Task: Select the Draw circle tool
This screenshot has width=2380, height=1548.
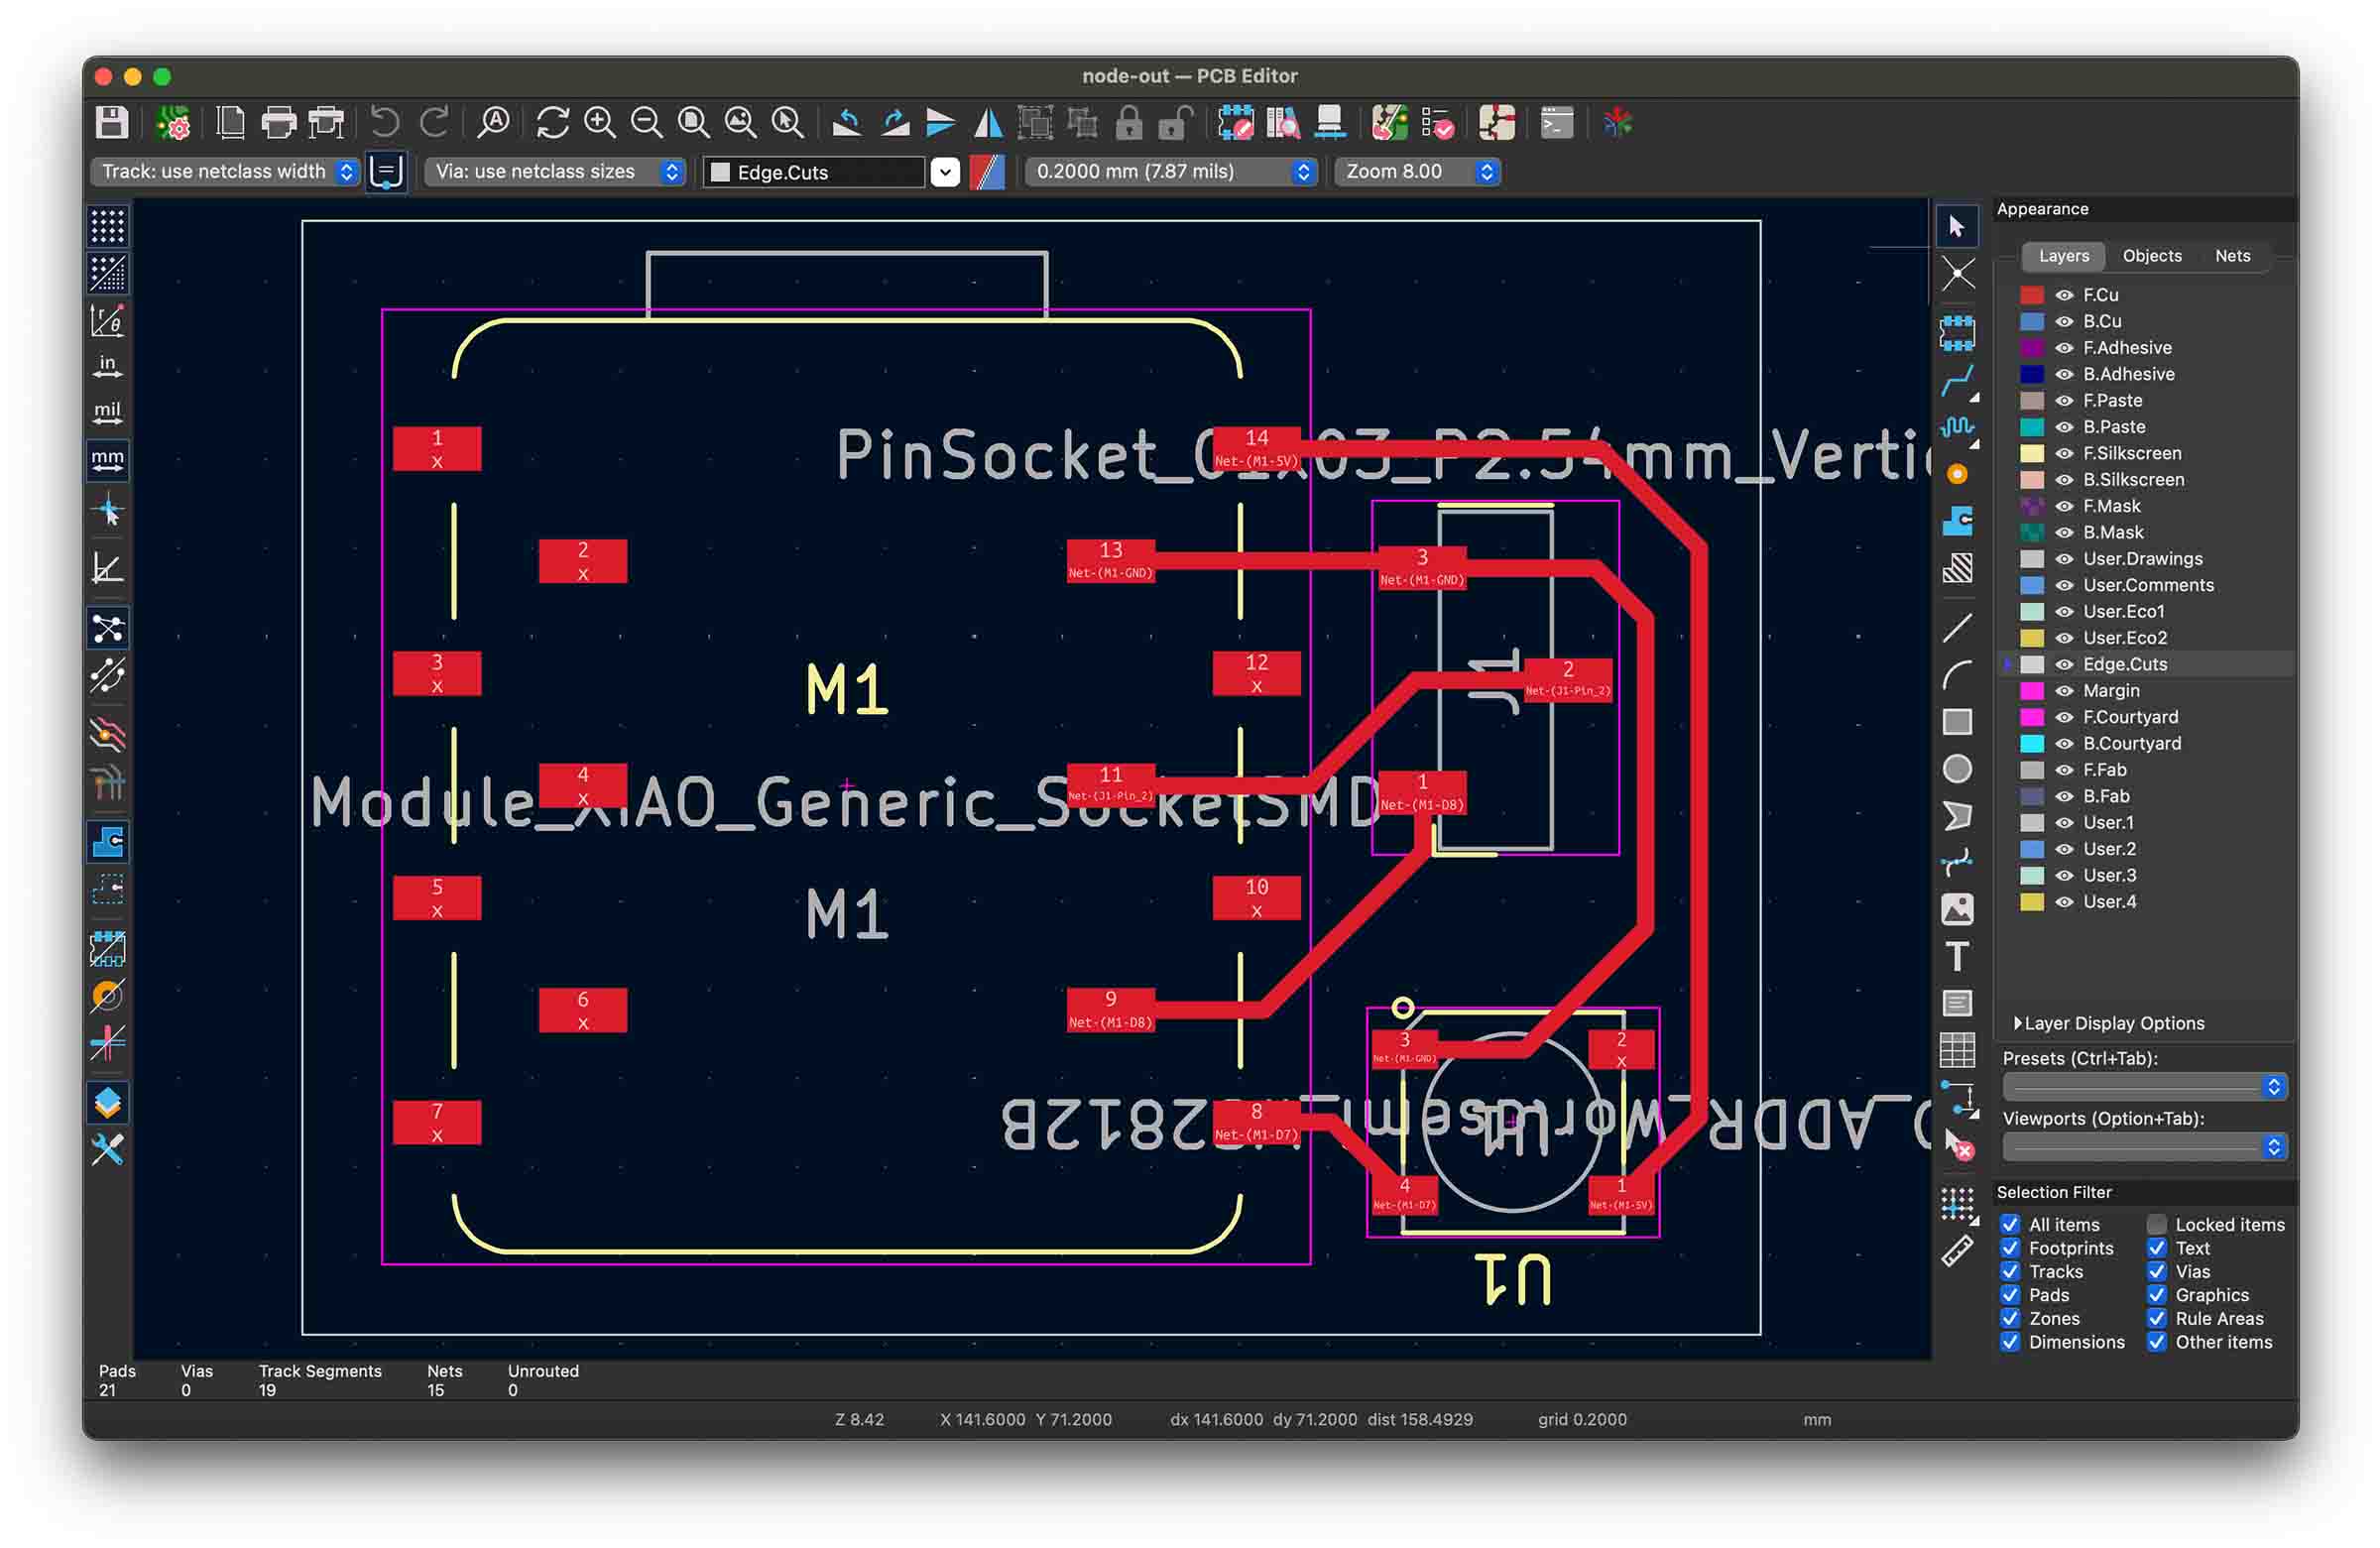Action: point(1957,769)
